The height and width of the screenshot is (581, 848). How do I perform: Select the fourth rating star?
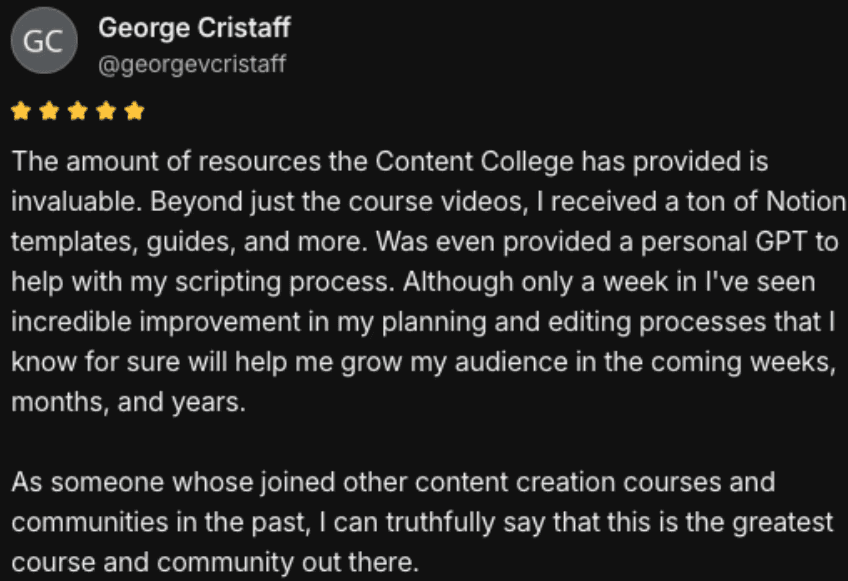click(106, 111)
